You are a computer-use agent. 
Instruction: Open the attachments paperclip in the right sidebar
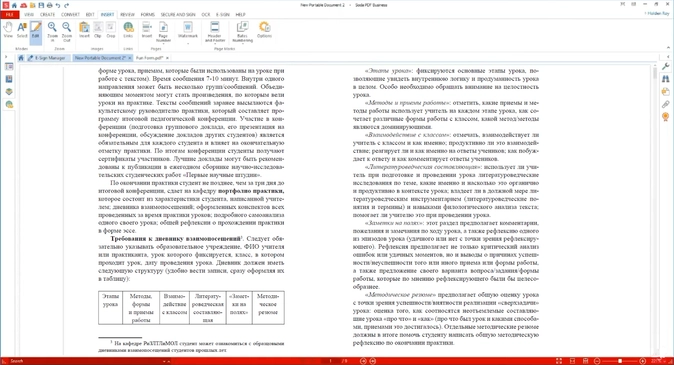(x=665, y=104)
